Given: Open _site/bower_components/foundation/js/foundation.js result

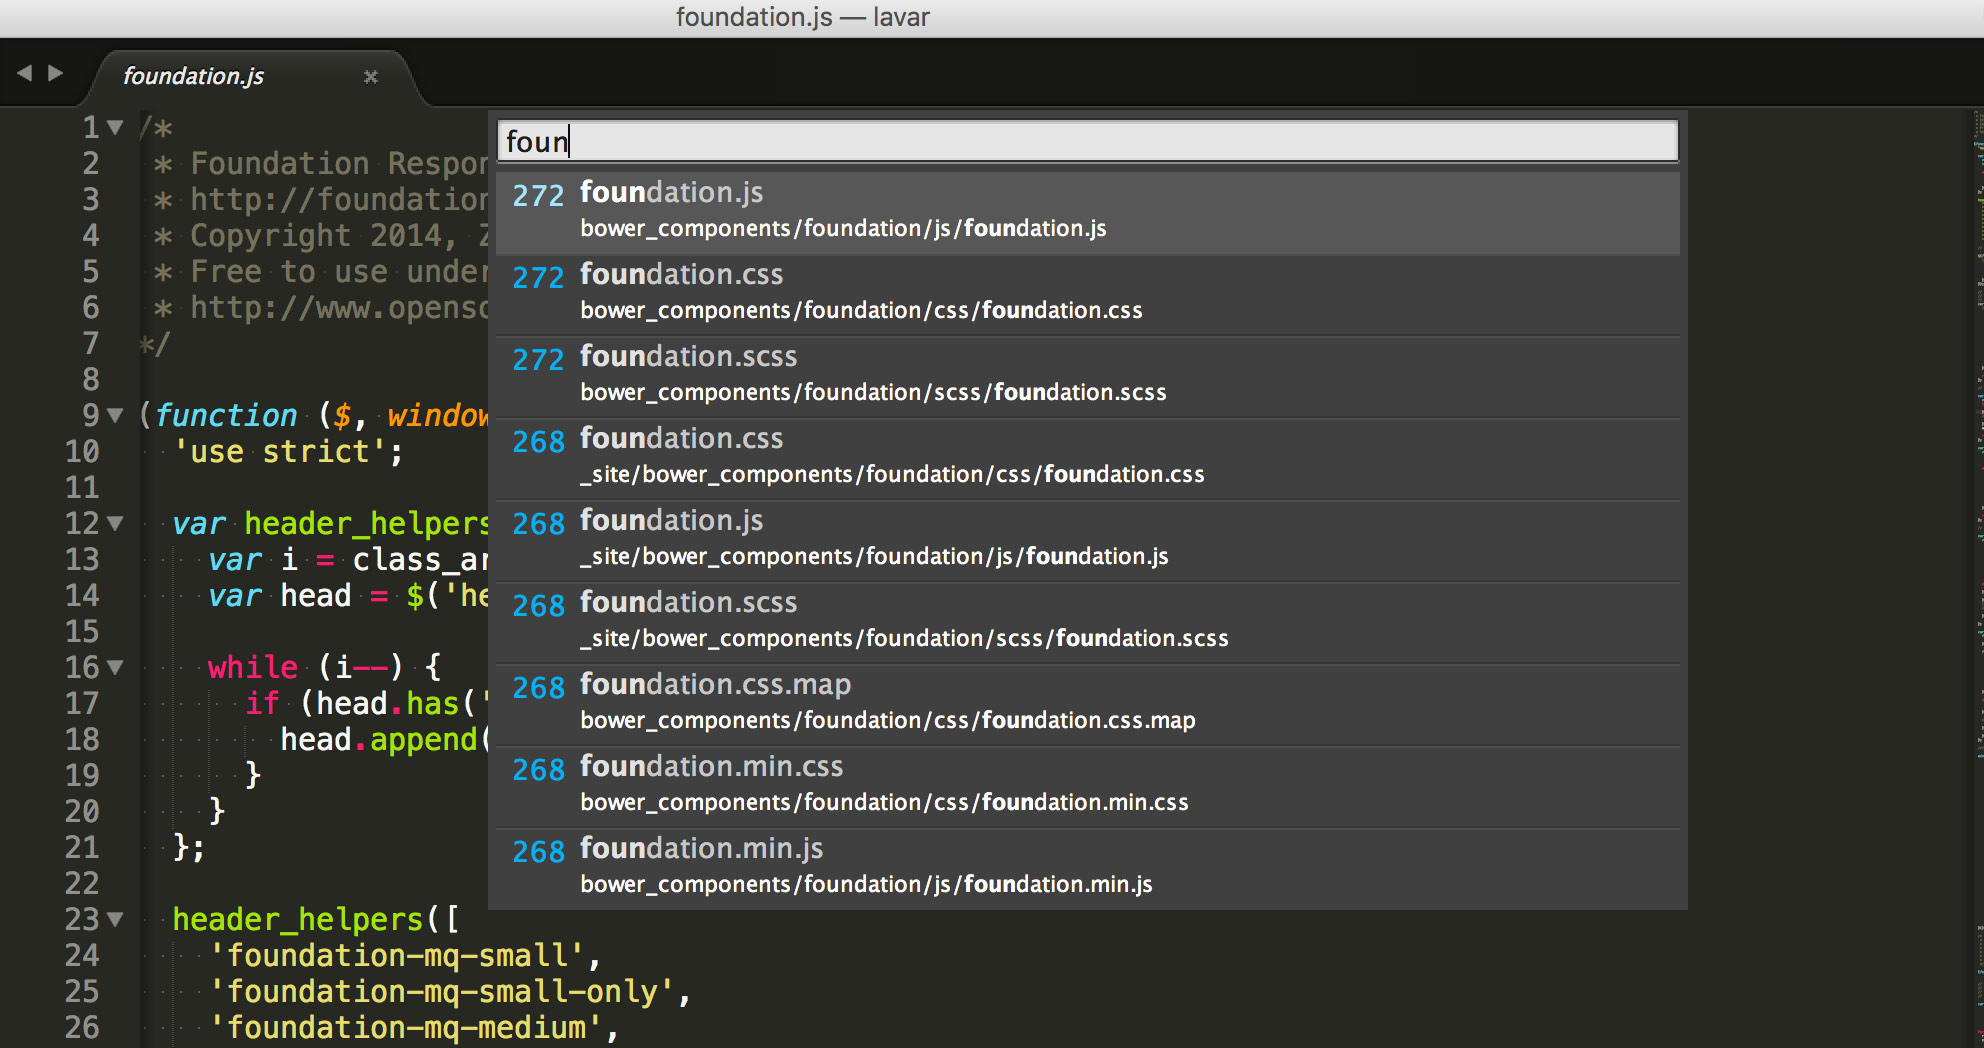Looking at the screenshot, I should [1088, 539].
